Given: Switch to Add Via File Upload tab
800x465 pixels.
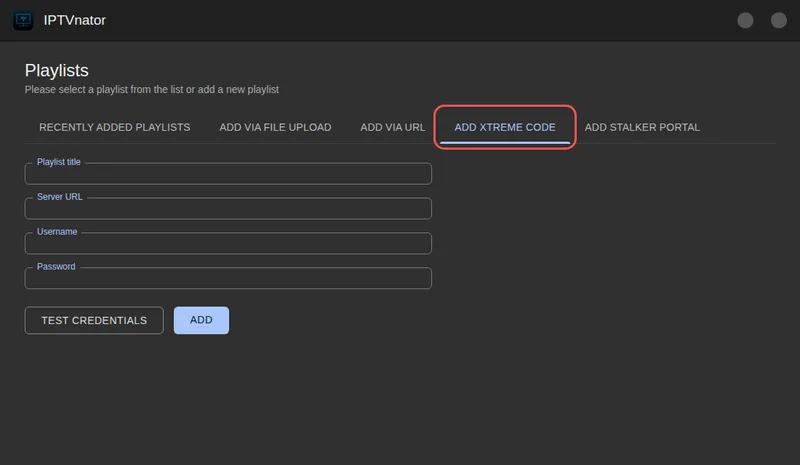Looking at the screenshot, I should pos(275,127).
